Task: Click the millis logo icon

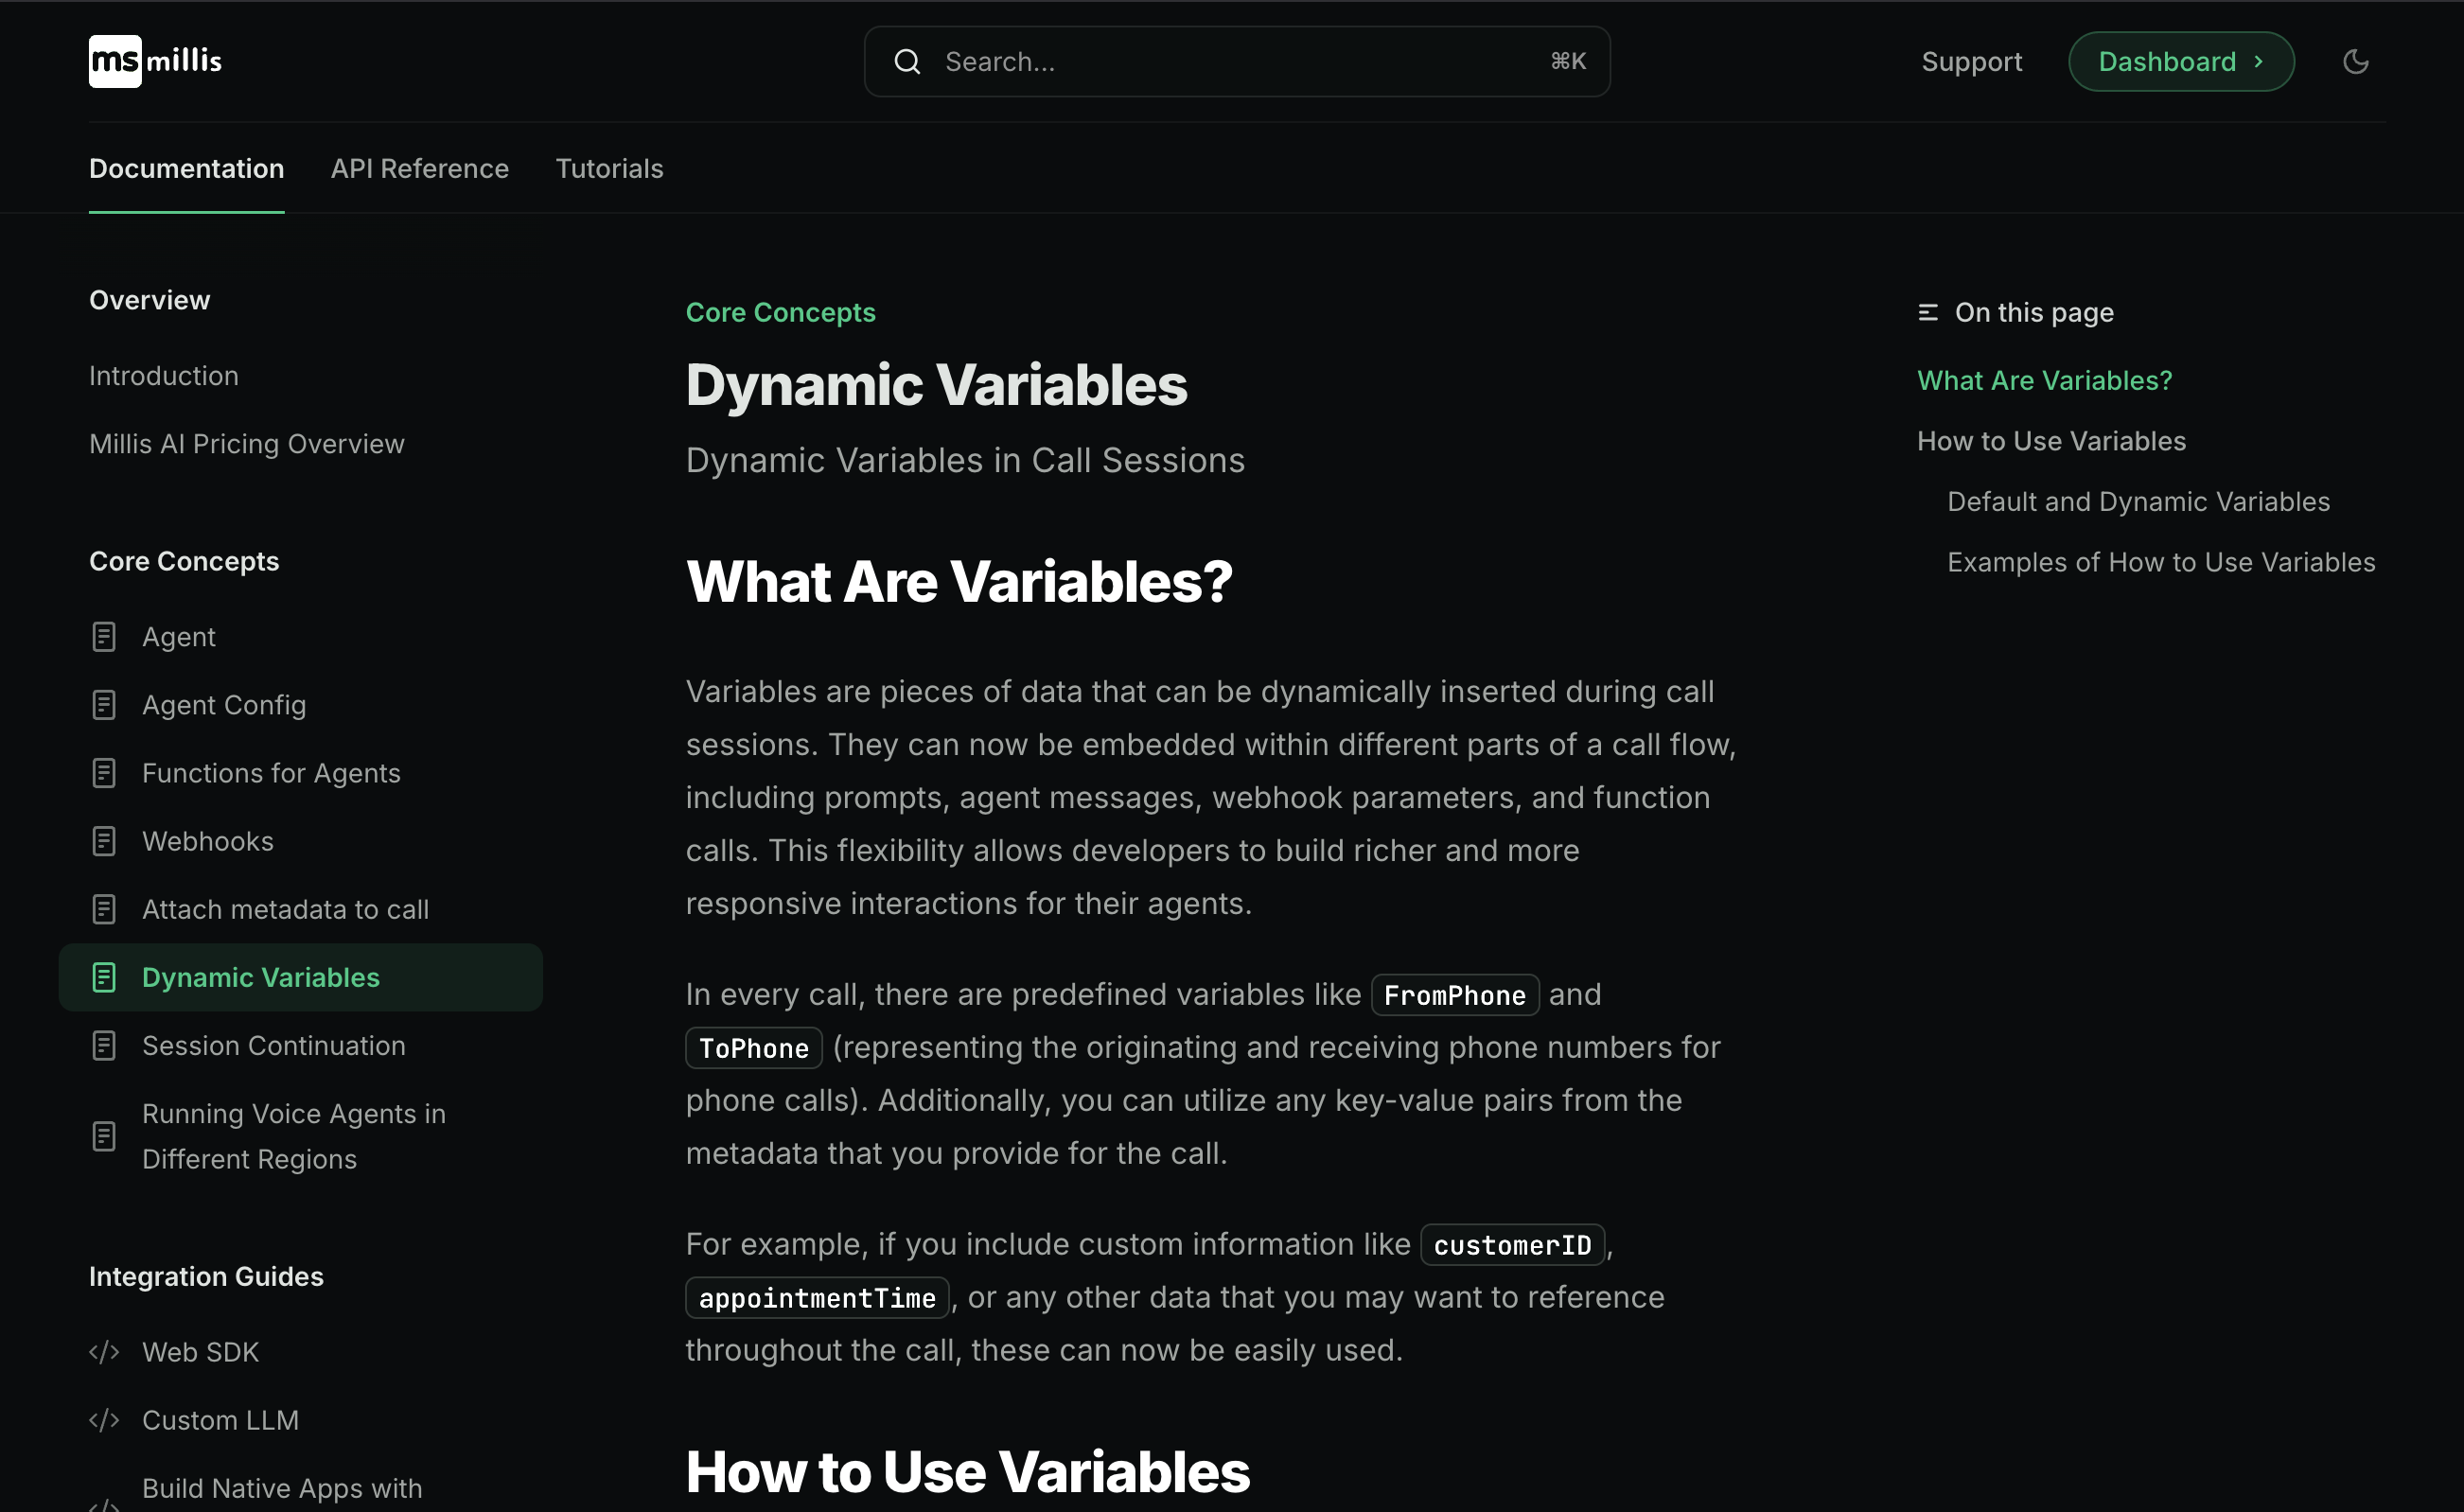Action: (115, 61)
